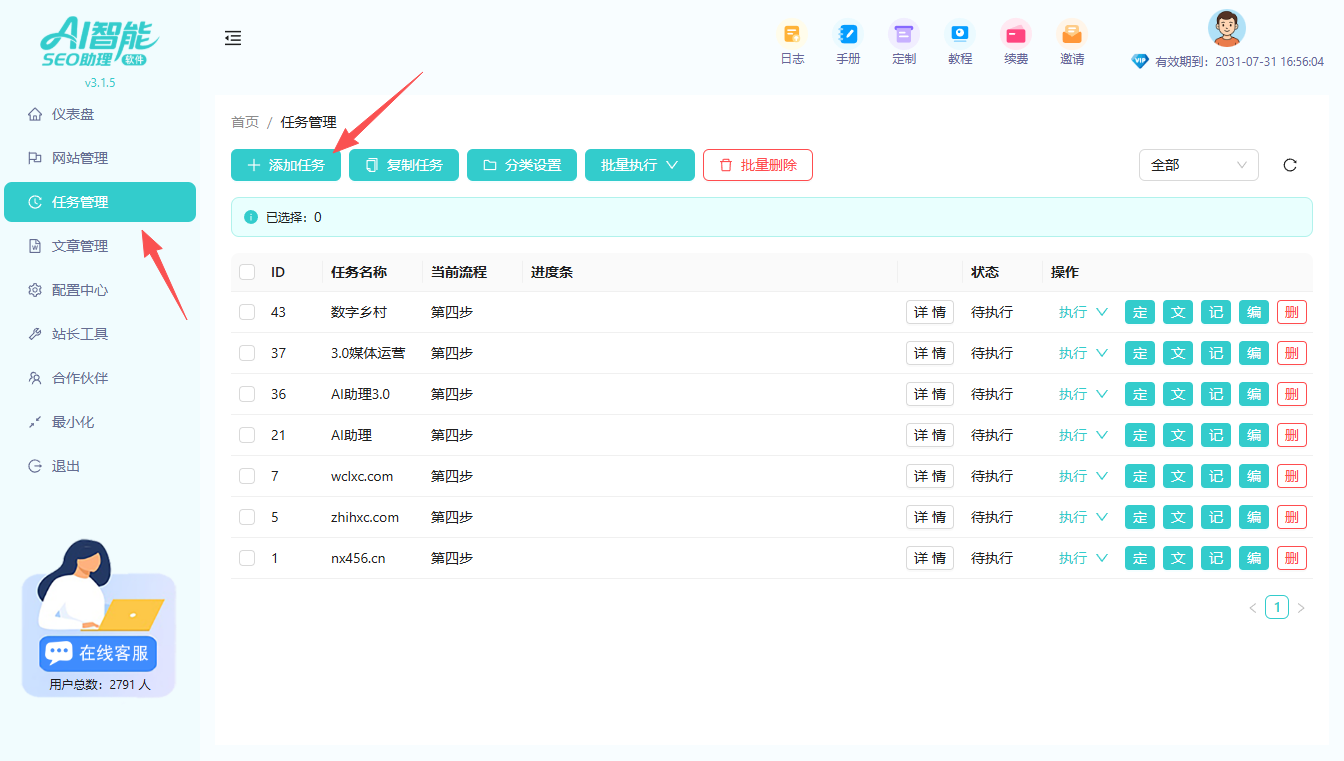Click the 添加任务 button

(286, 165)
